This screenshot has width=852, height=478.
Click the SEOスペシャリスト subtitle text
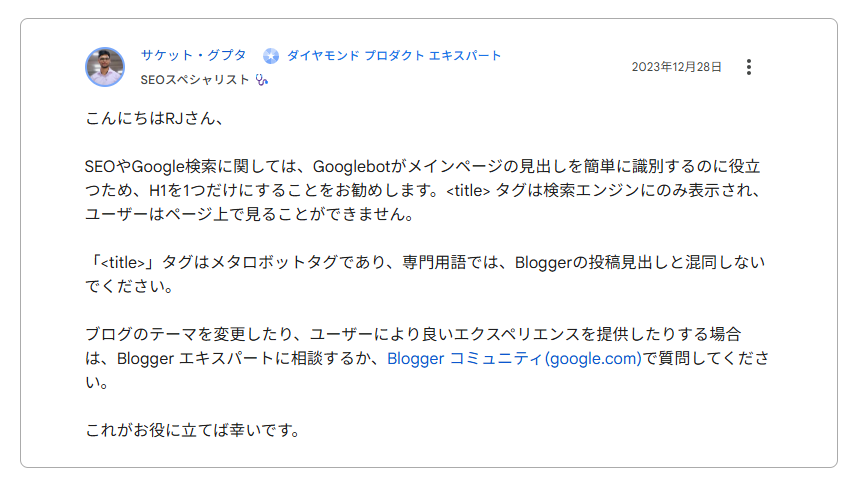195,80
